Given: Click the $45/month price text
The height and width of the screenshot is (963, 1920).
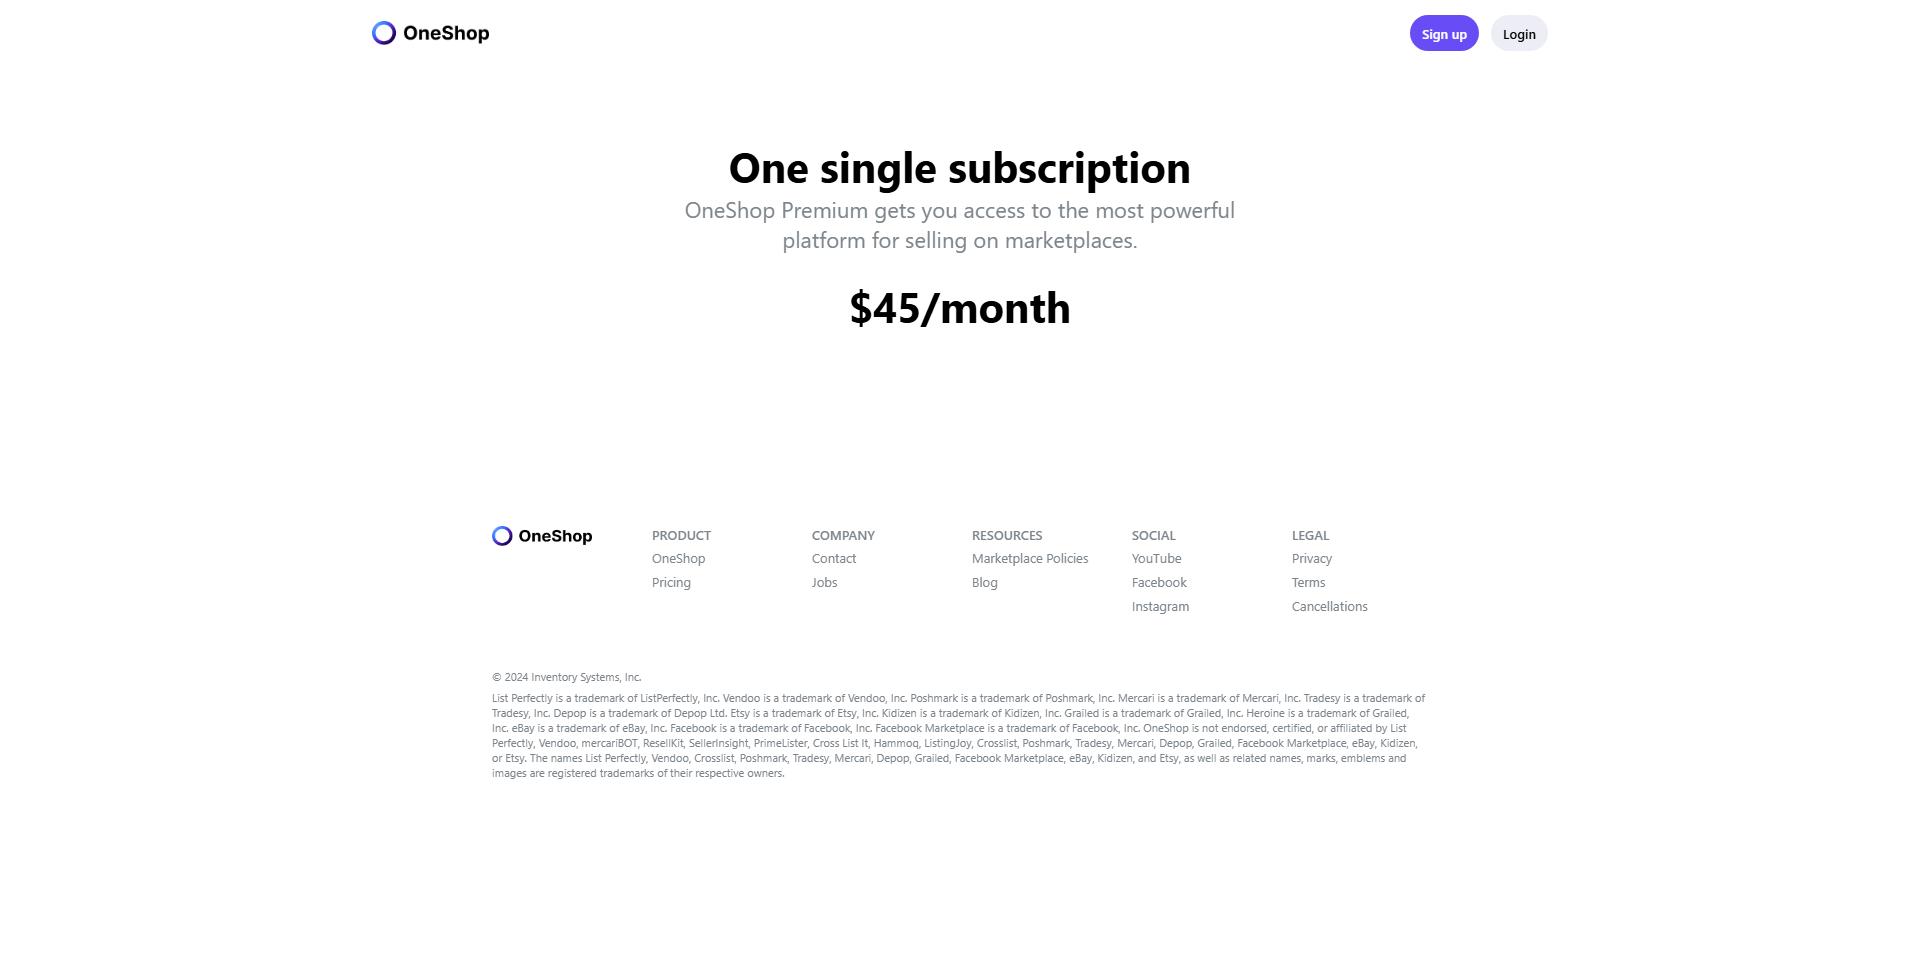Looking at the screenshot, I should point(959,308).
